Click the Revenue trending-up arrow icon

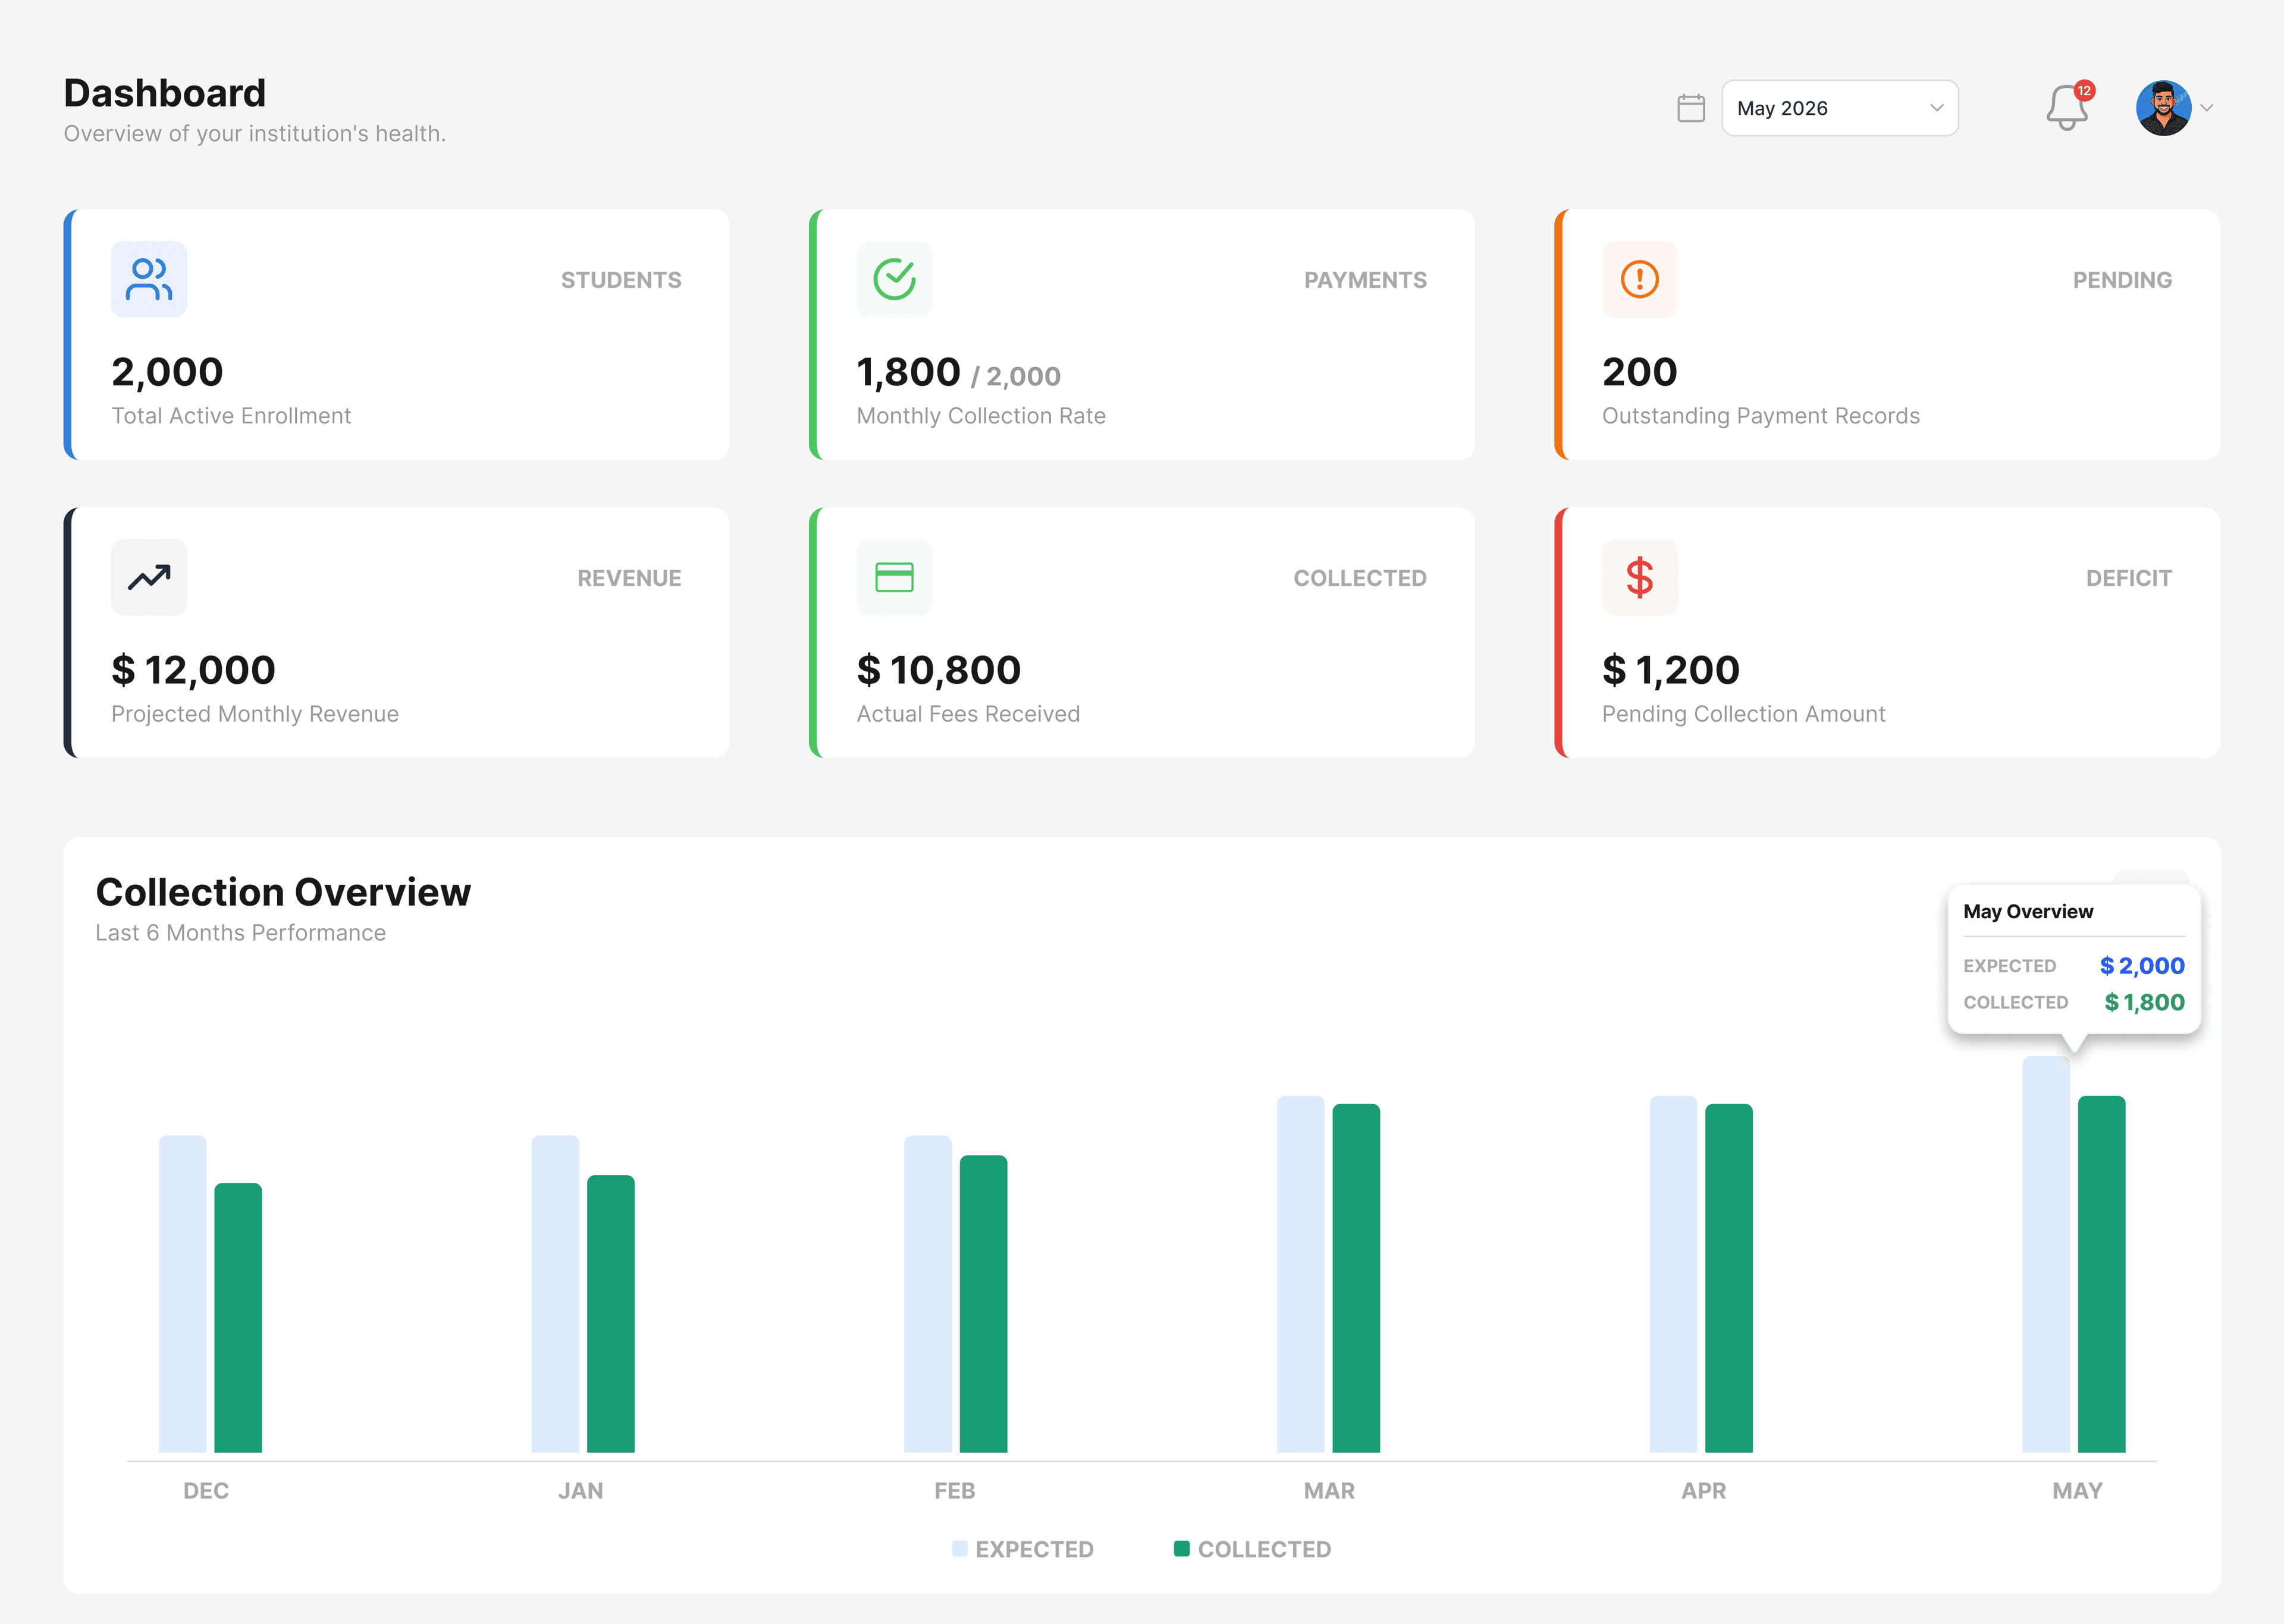pyautogui.click(x=149, y=577)
